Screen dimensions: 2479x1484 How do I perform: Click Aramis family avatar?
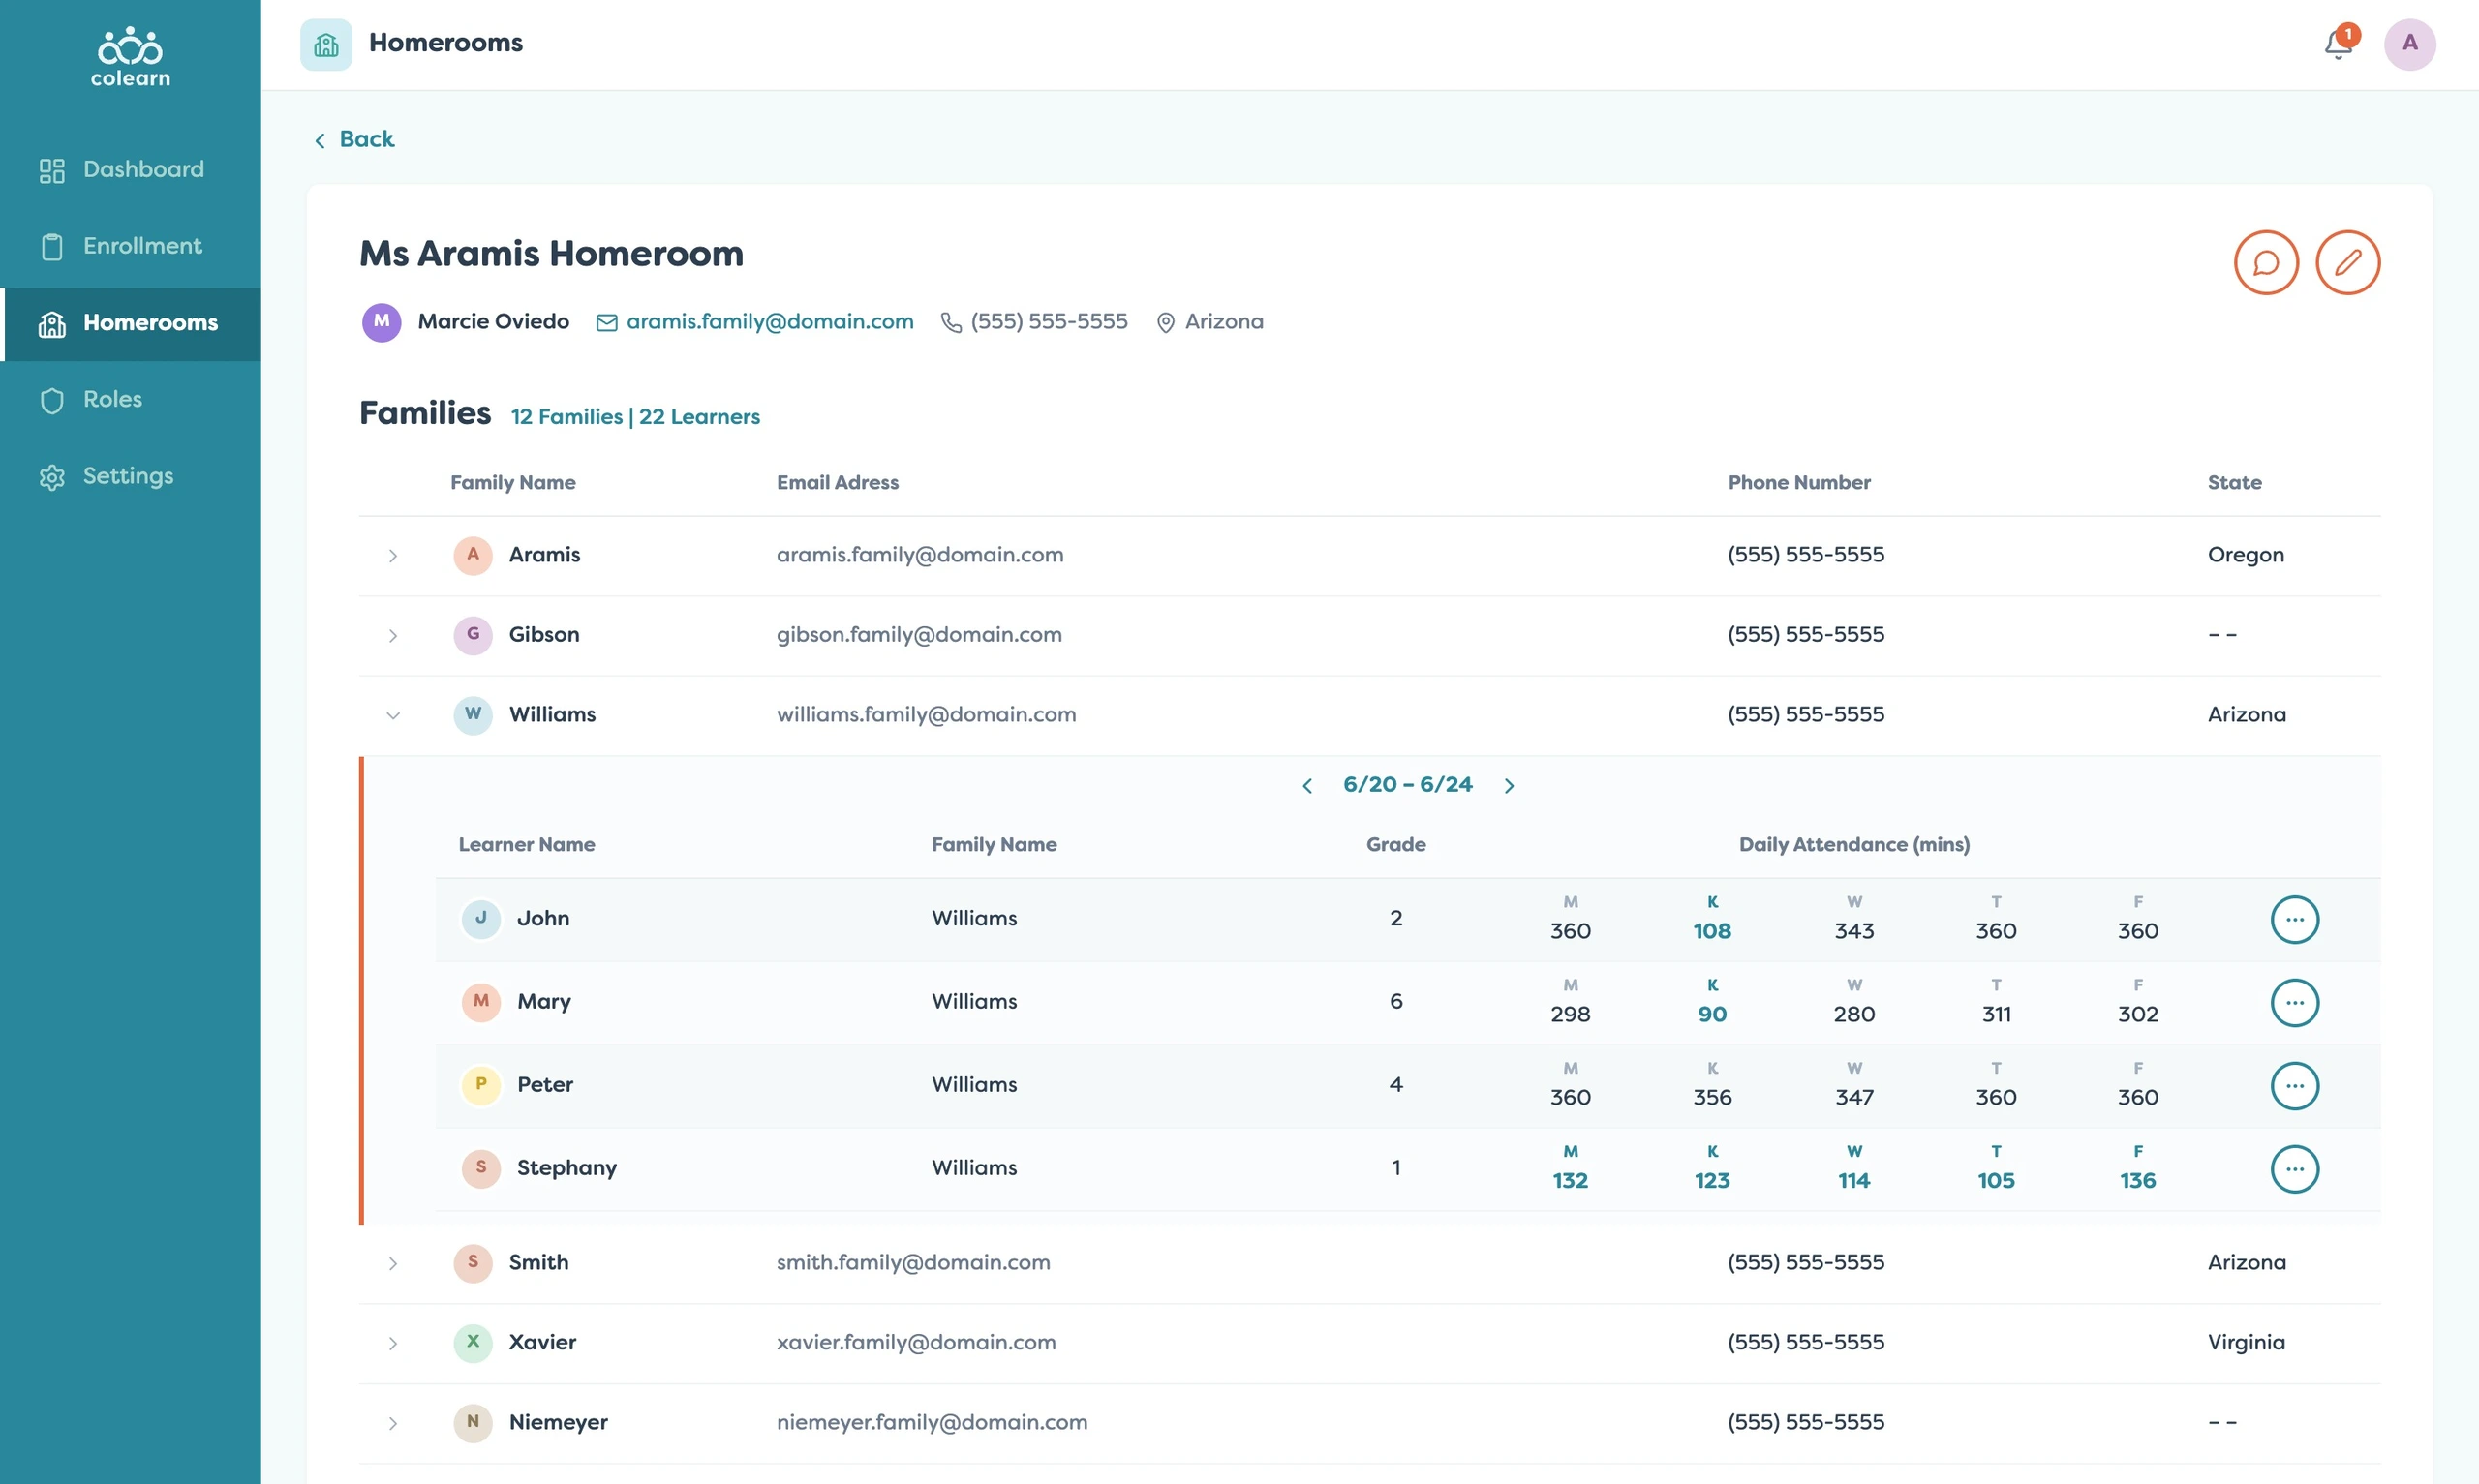pos(473,555)
